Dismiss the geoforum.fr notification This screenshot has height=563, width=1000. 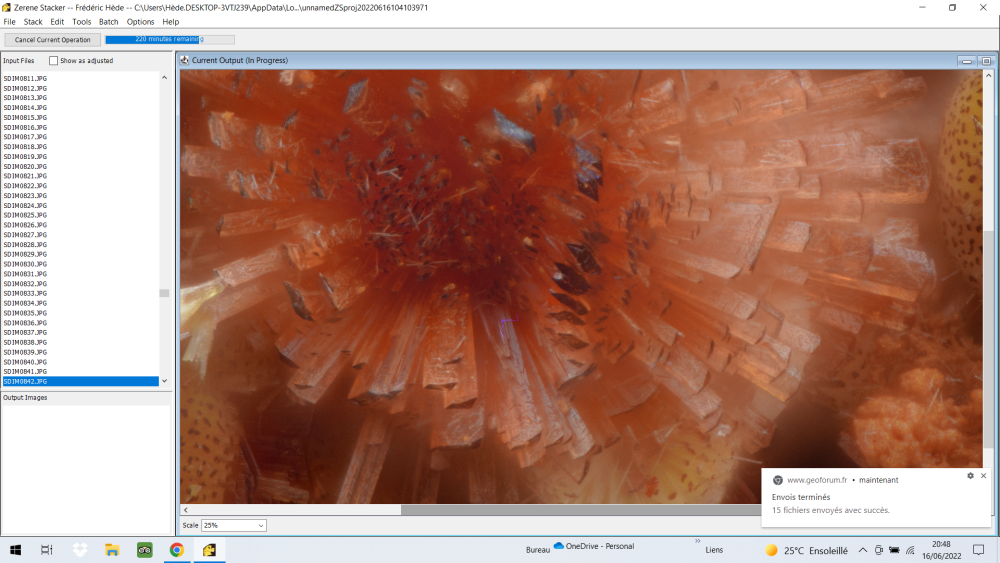click(984, 476)
